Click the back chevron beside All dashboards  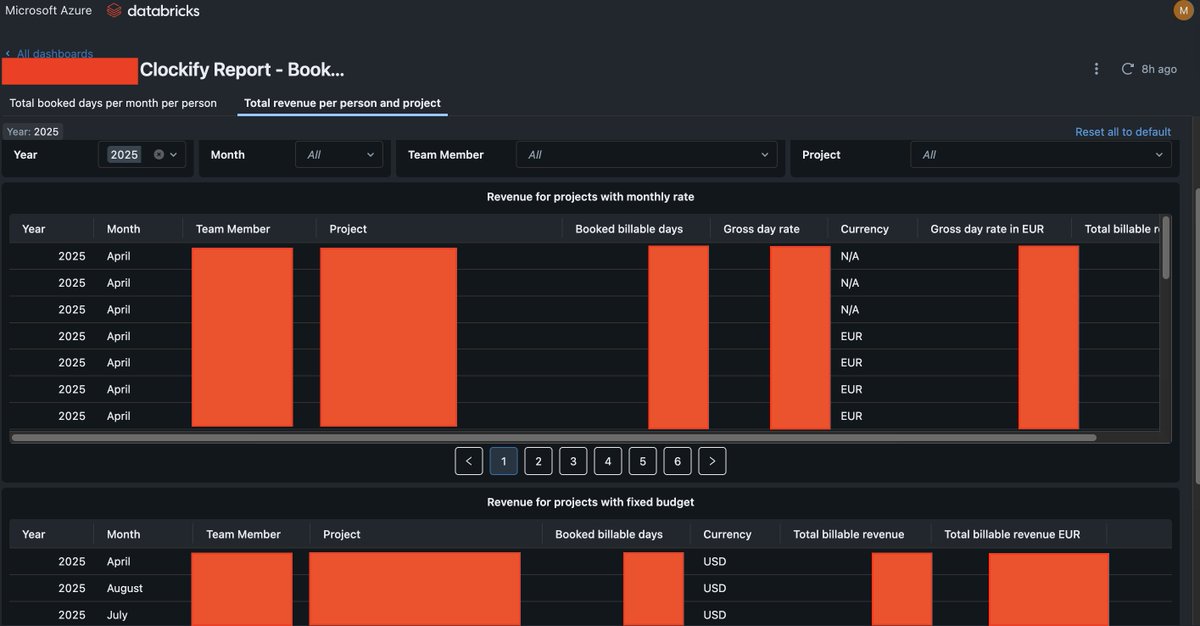coord(8,53)
